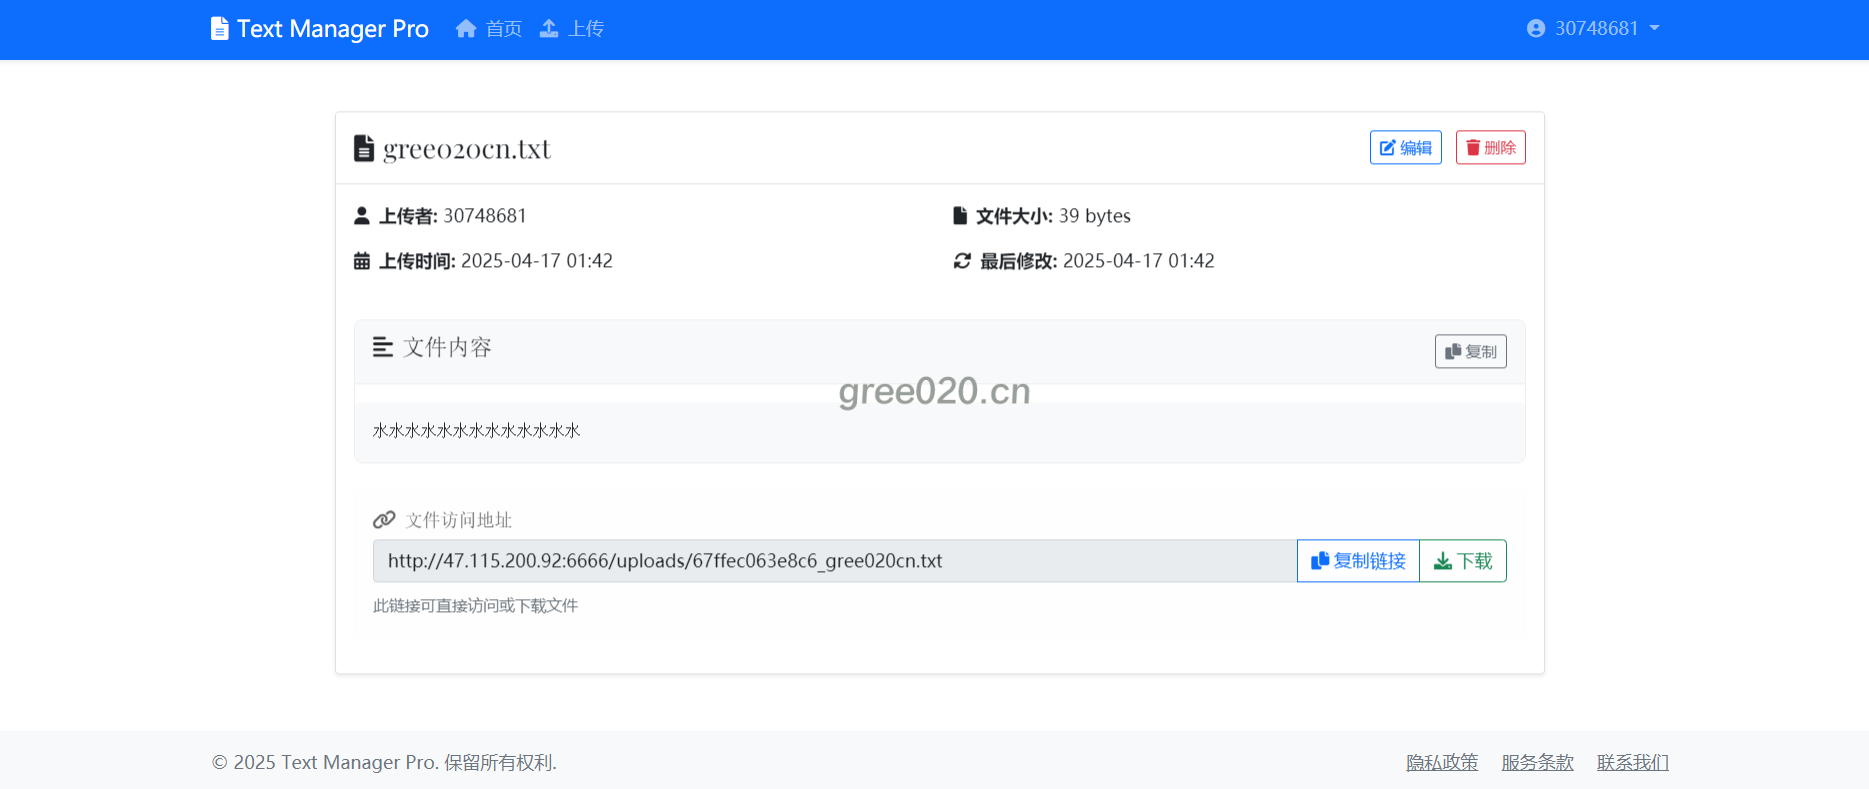Open the 隐私政策 footer link

pos(1441,762)
